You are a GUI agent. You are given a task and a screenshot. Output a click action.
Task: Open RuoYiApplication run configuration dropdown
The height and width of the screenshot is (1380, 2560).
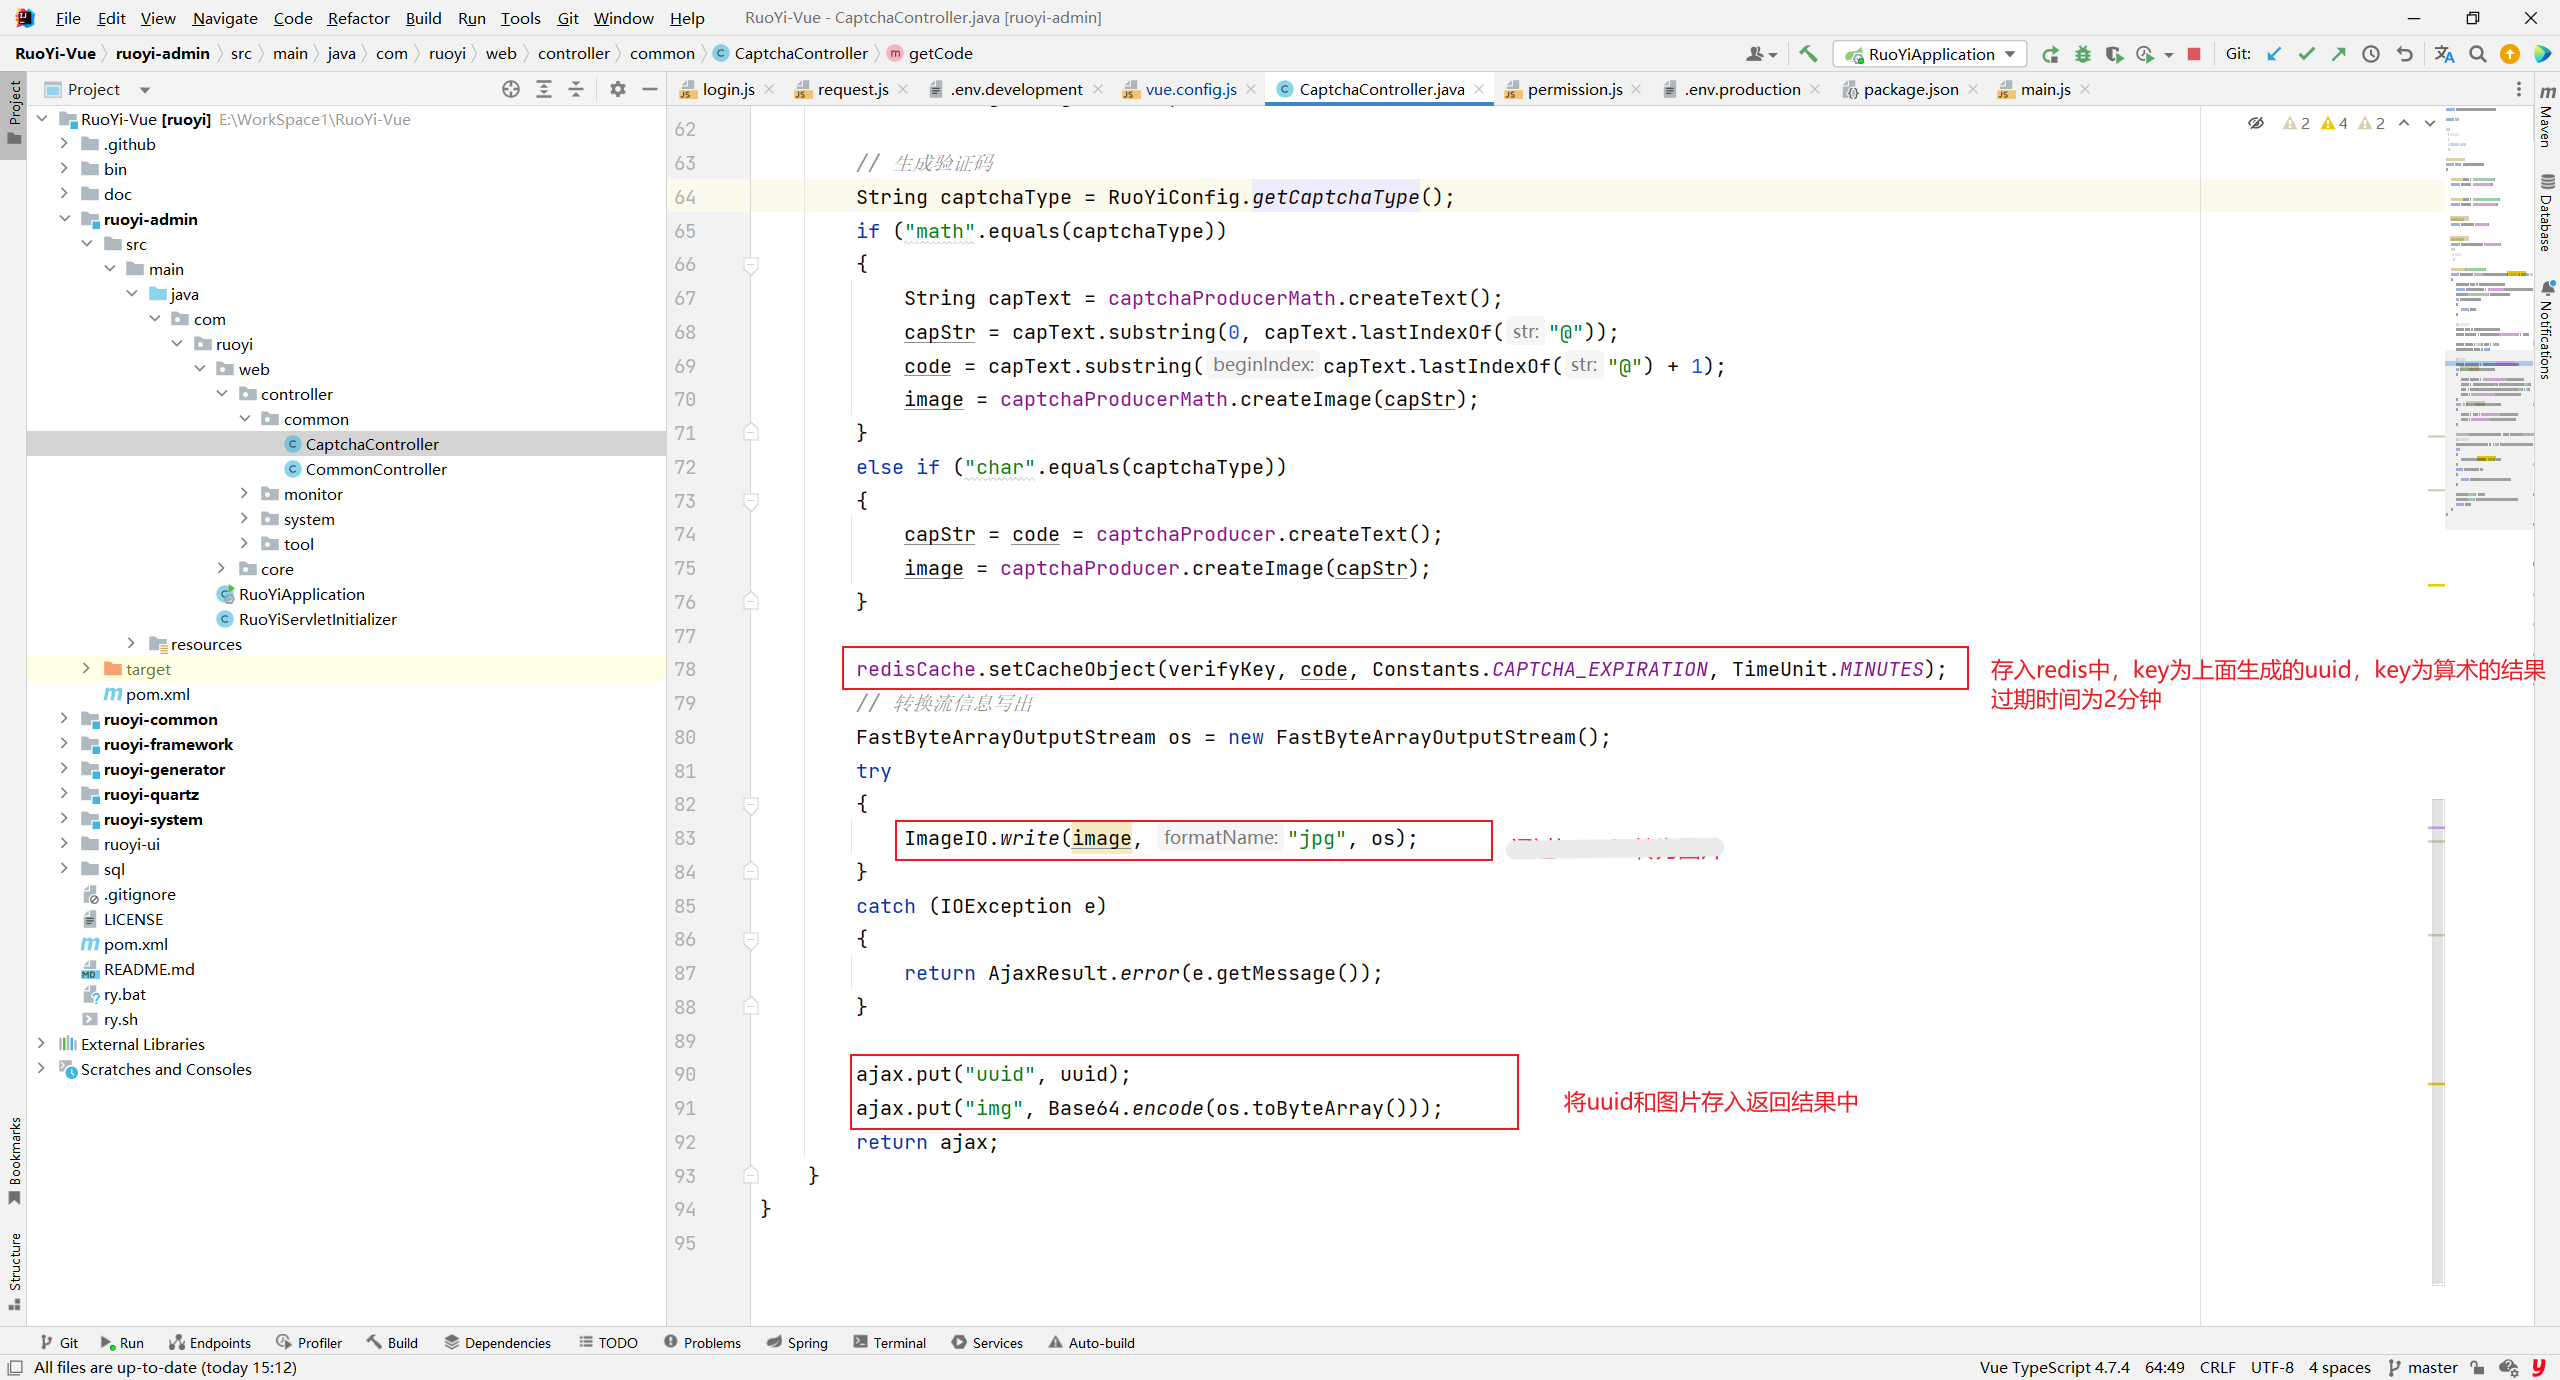click(x=1931, y=54)
